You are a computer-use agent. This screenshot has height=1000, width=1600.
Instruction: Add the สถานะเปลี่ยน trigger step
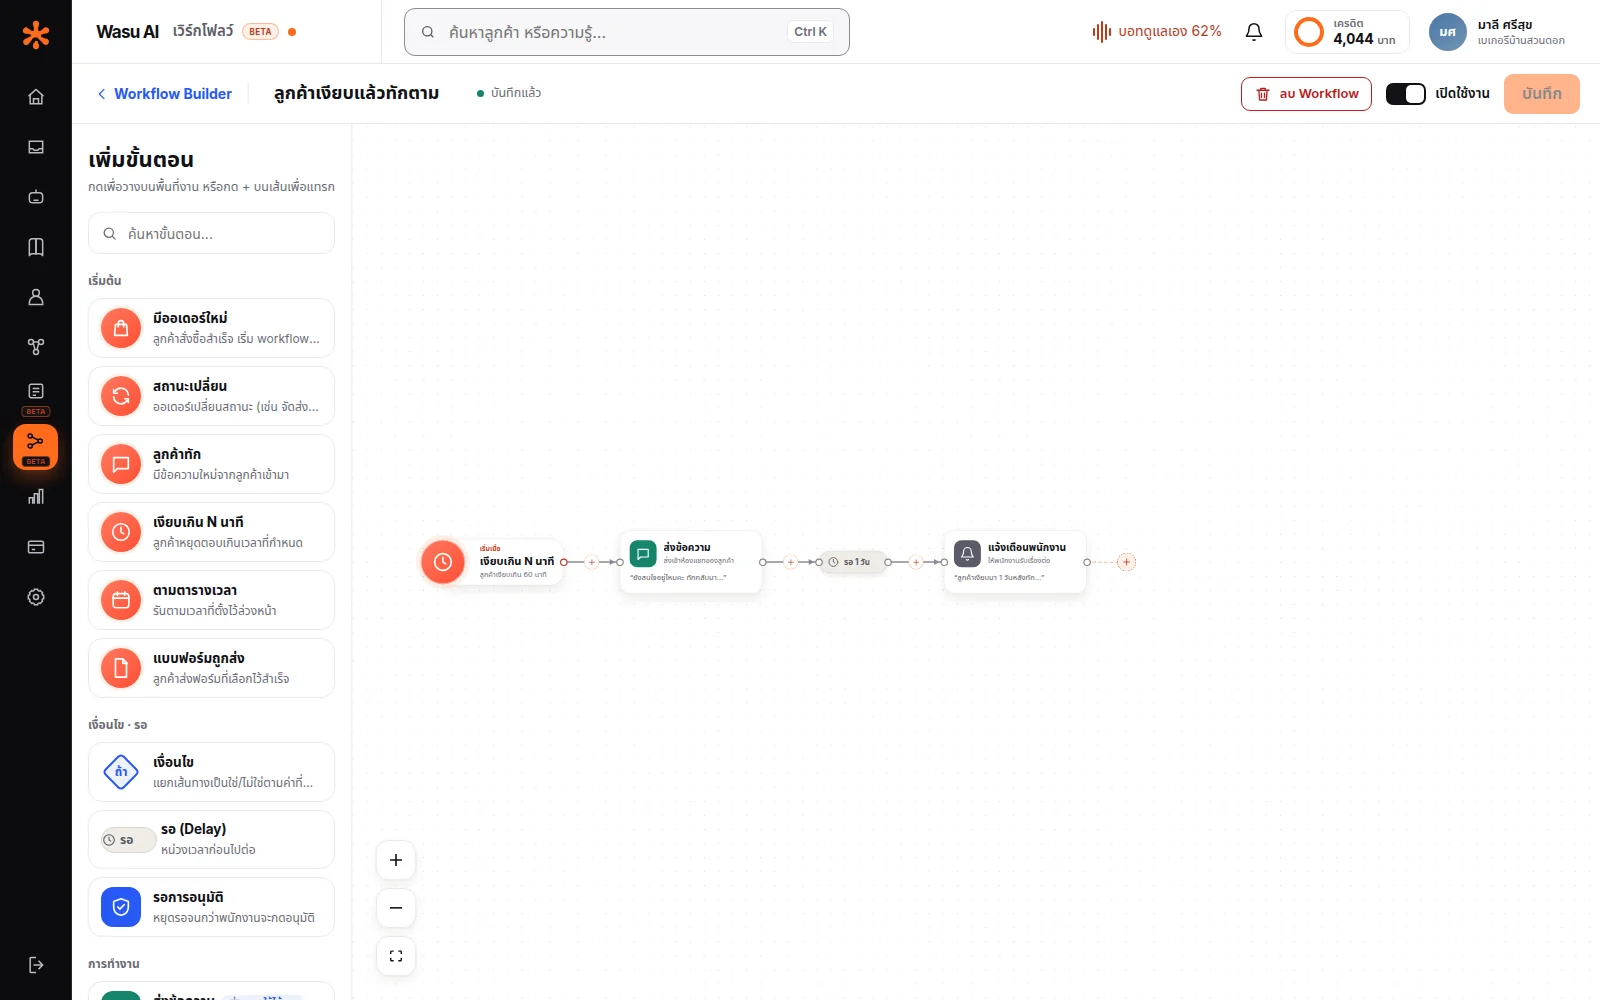point(211,396)
